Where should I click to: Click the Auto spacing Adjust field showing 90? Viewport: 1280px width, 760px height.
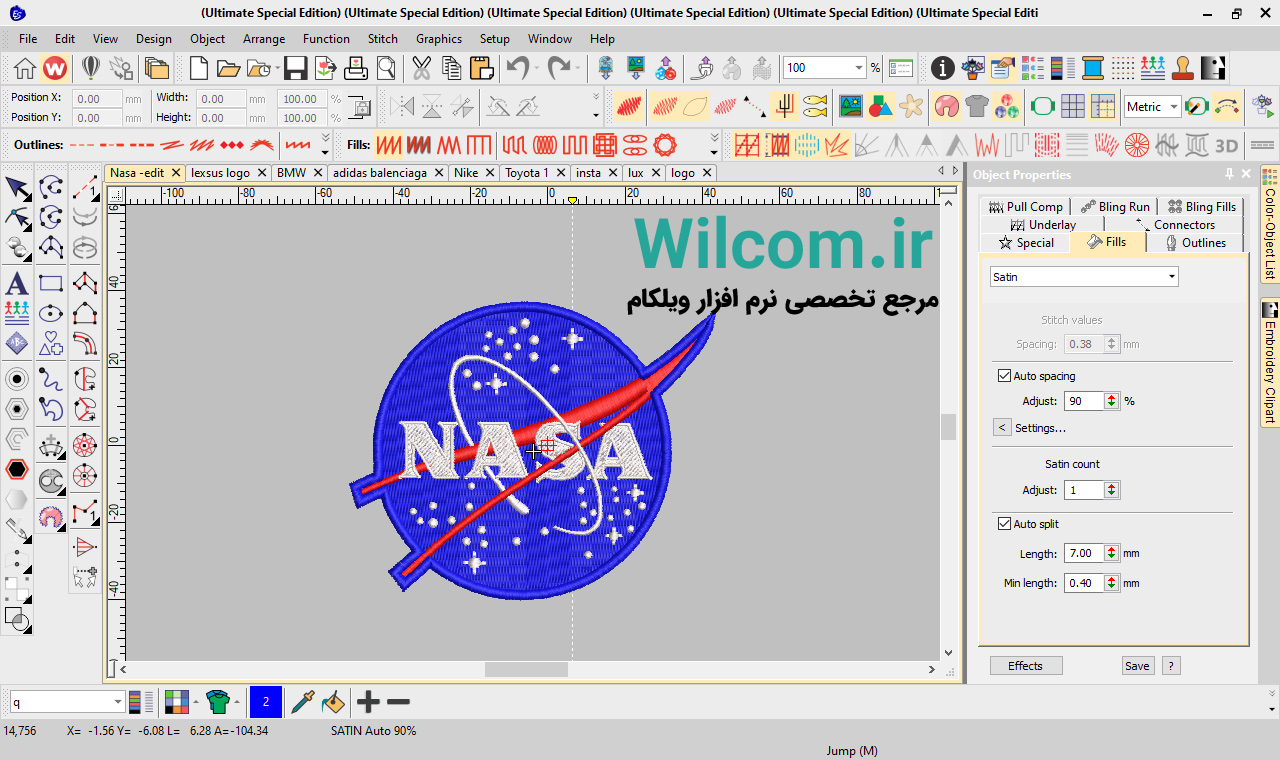tap(1084, 401)
